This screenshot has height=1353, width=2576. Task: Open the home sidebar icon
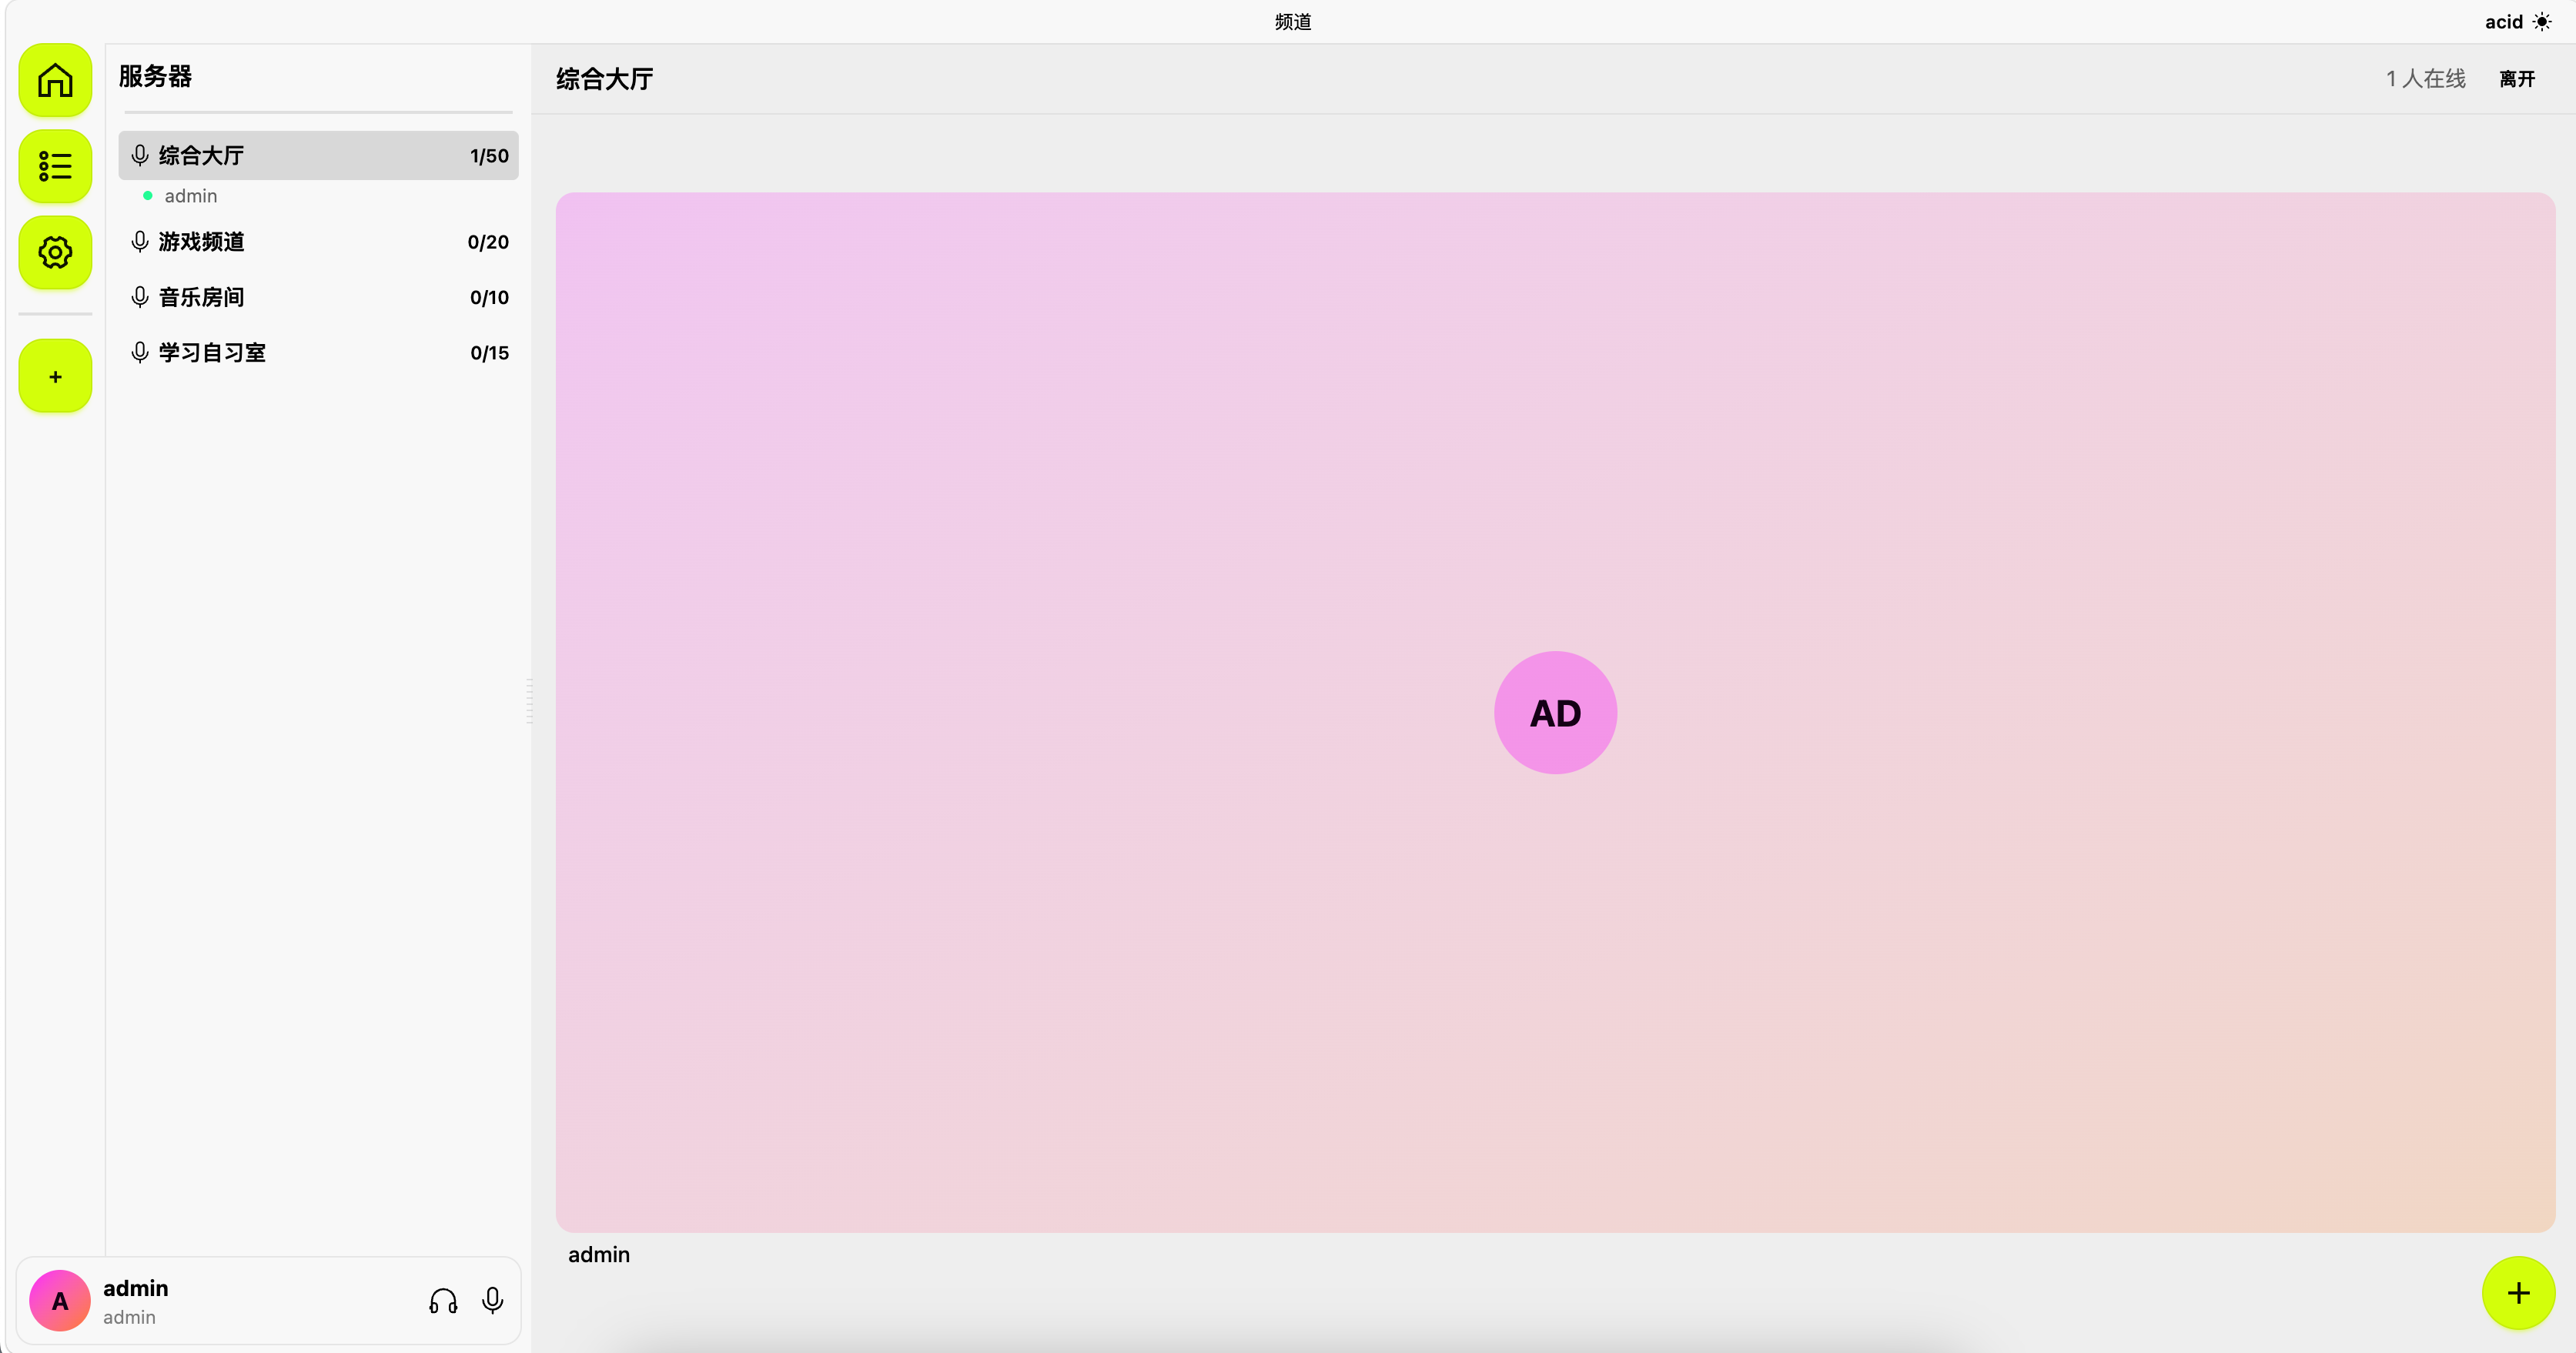pos(55,80)
